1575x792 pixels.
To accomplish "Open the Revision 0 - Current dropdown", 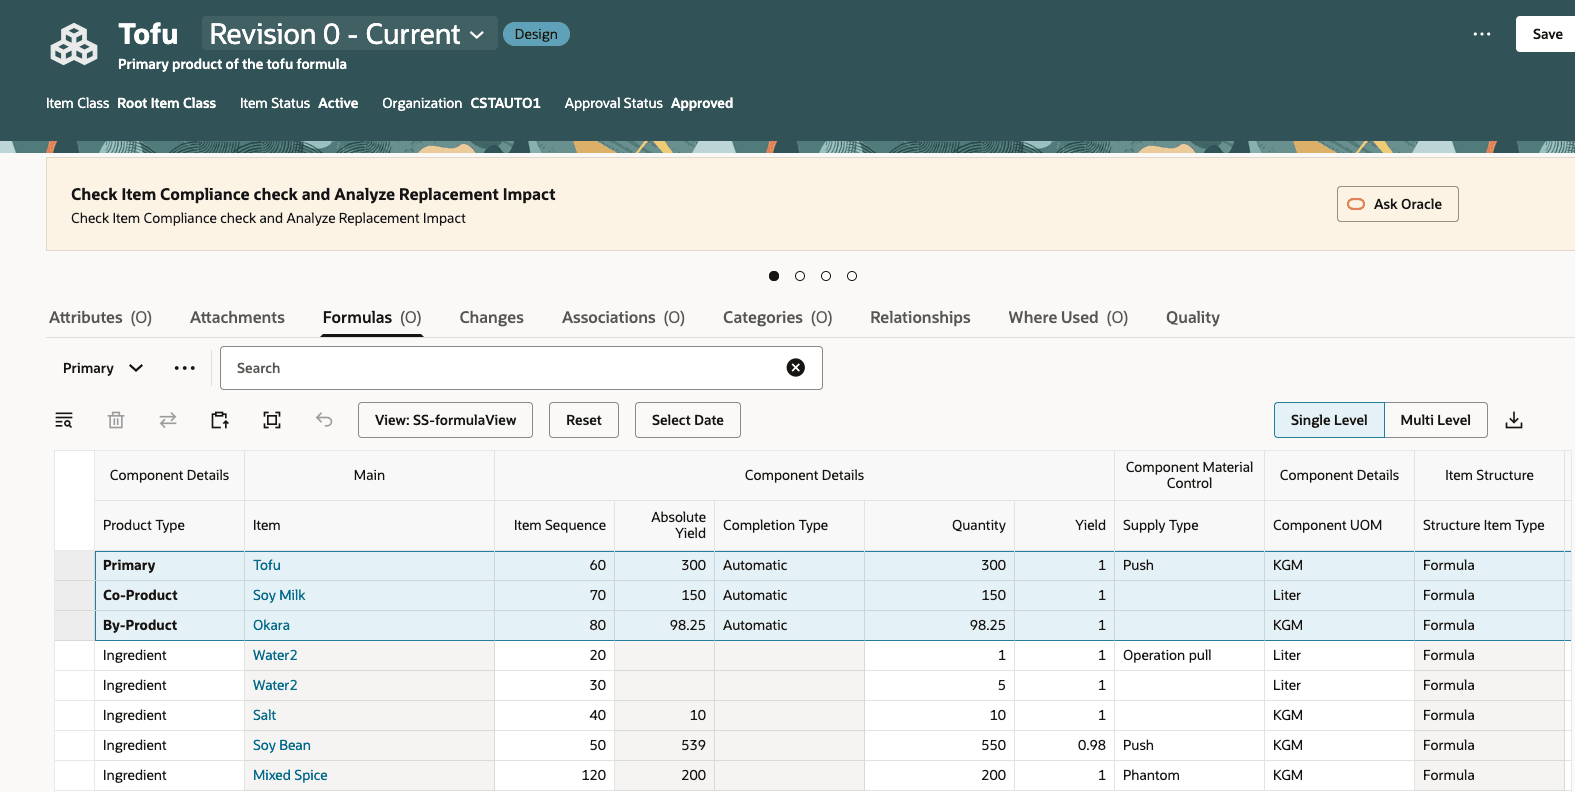I will click(347, 34).
